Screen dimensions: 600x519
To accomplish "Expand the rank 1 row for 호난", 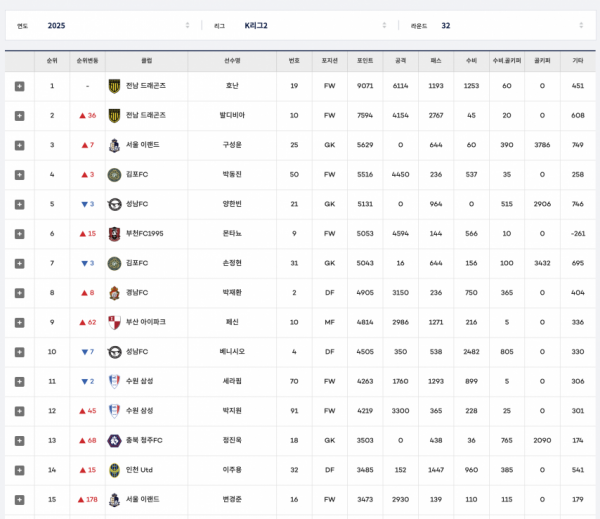I will [19, 86].
